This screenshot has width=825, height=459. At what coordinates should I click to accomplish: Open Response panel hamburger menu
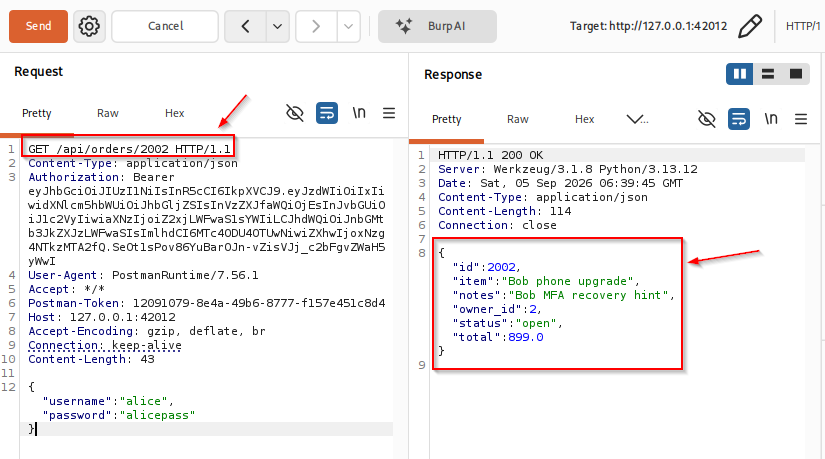click(801, 119)
